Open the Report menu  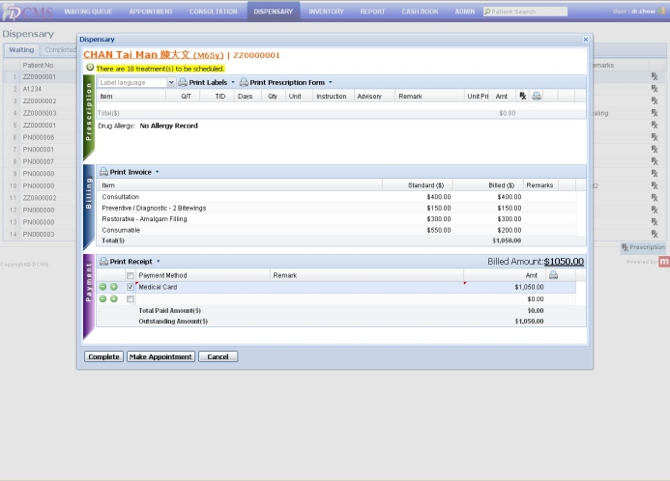pos(372,12)
